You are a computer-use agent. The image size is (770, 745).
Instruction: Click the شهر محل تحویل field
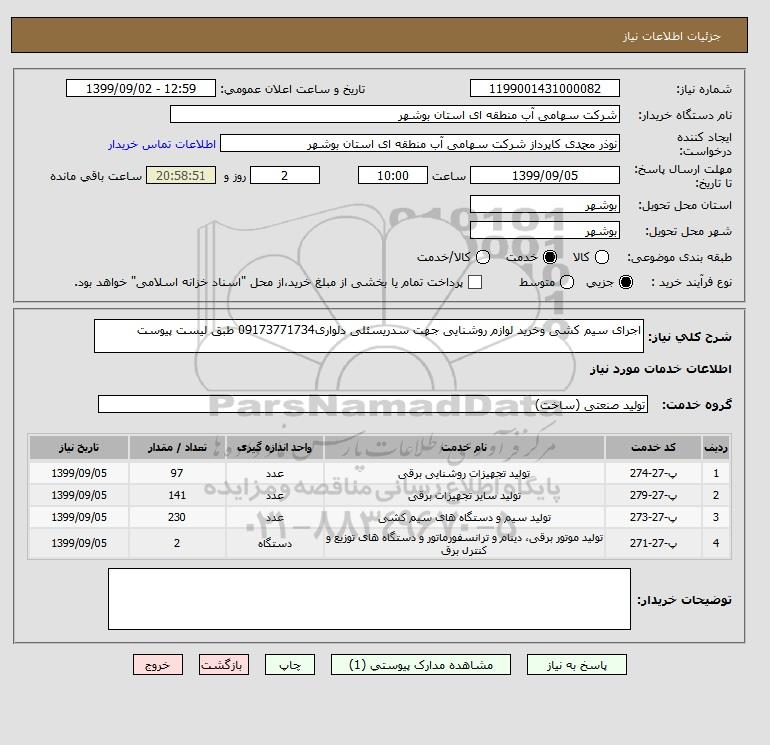(545, 230)
